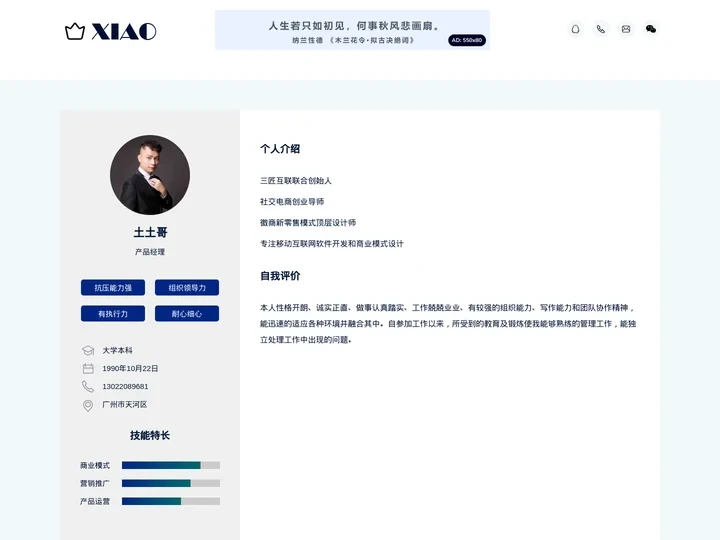The height and width of the screenshot is (540, 720).
Task: Click the 营销推广 skill label
Action: click(x=95, y=483)
